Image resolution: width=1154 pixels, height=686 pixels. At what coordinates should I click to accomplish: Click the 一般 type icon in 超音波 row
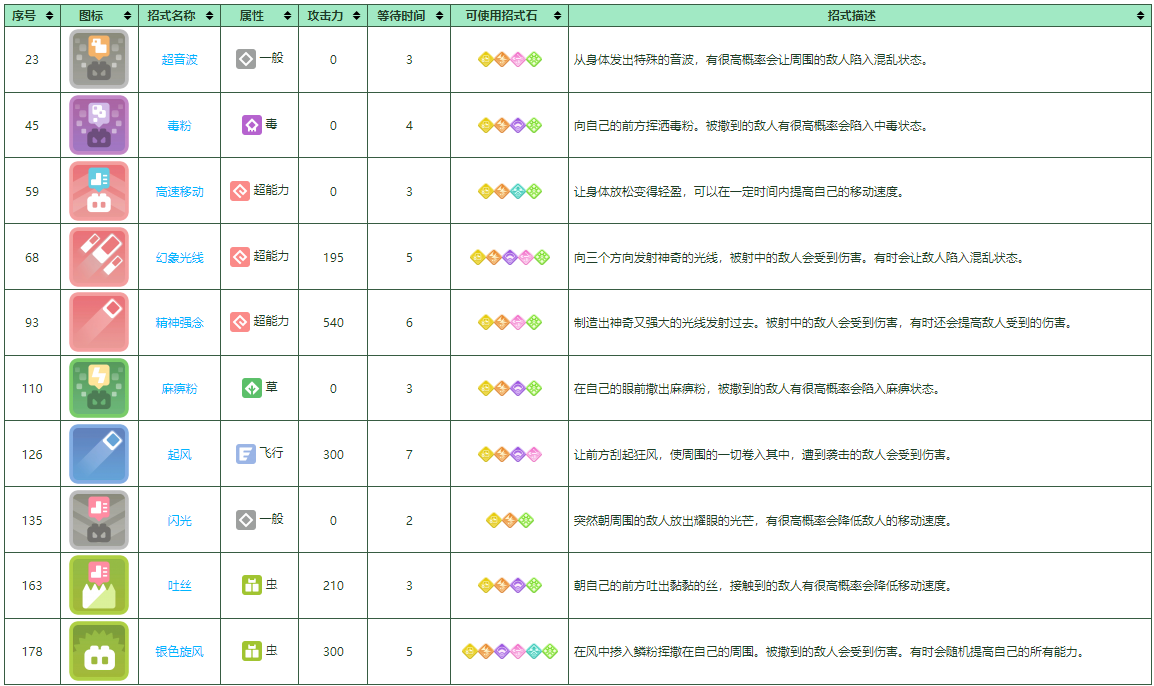coord(246,59)
